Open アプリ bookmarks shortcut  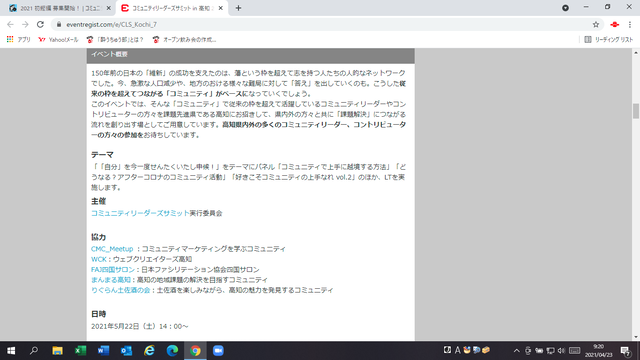19,40
